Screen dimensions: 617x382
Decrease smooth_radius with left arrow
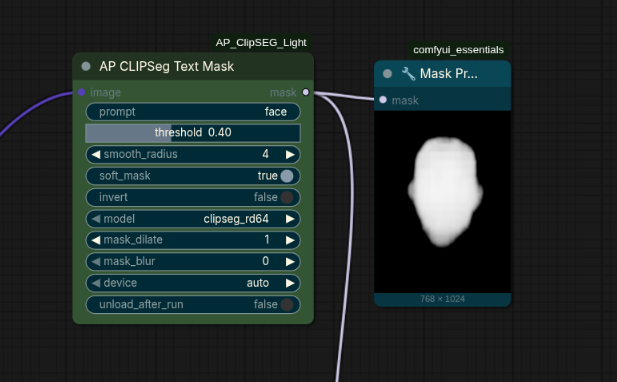click(x=96, y=154)
